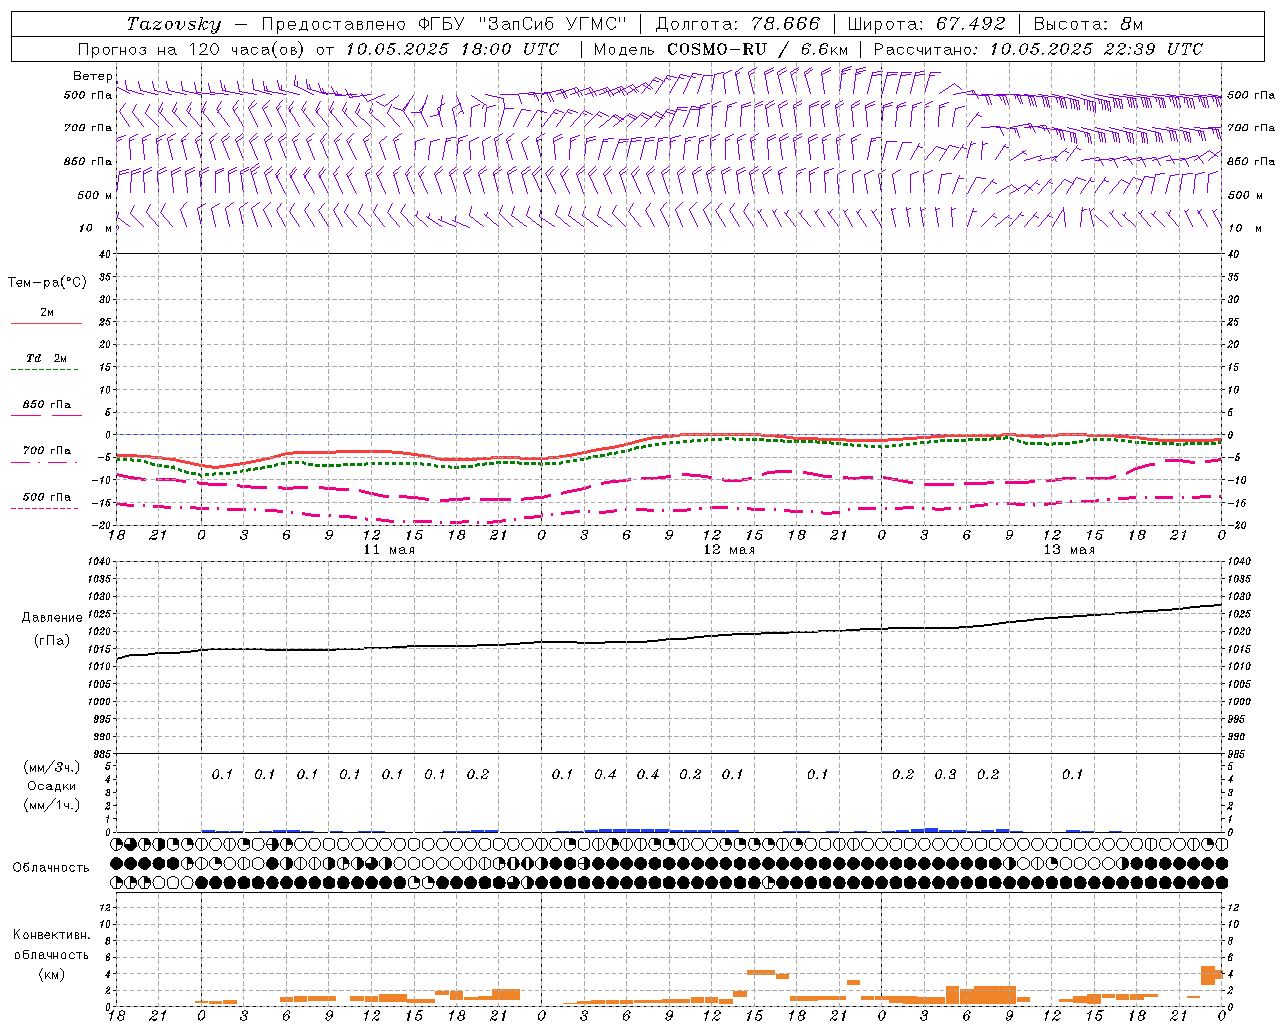The image size is (1280, 1024).
Task: Click the 10 м wind level label at left
Action: point(95,228)
